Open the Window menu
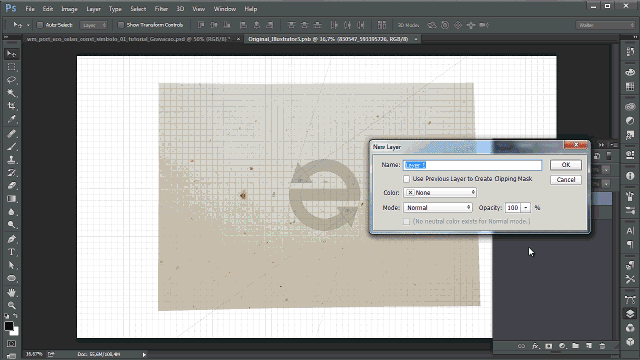Image resolution: width=640 pixels, height=360 pixels. pos(225,9)
